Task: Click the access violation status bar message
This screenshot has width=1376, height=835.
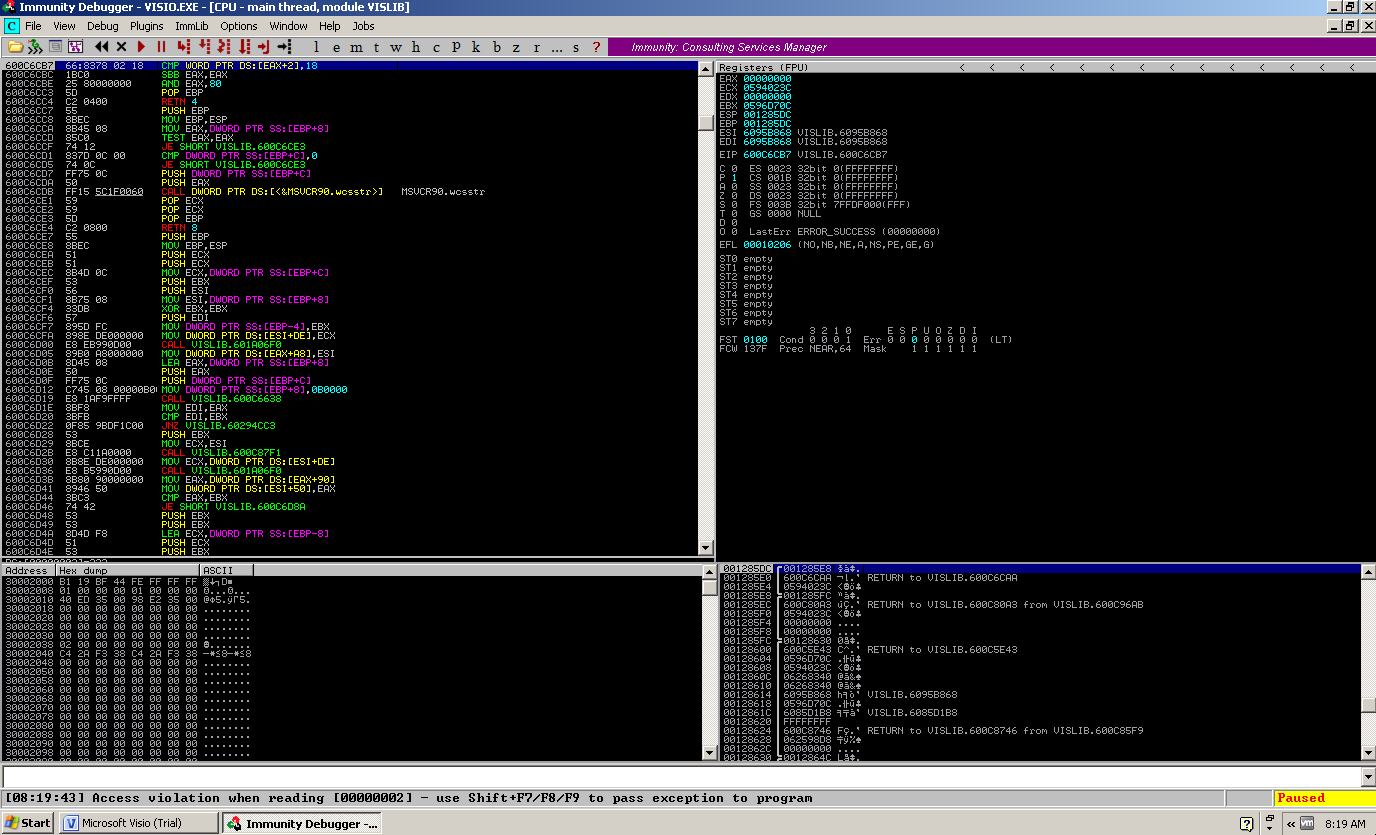Action: point(407,798)
